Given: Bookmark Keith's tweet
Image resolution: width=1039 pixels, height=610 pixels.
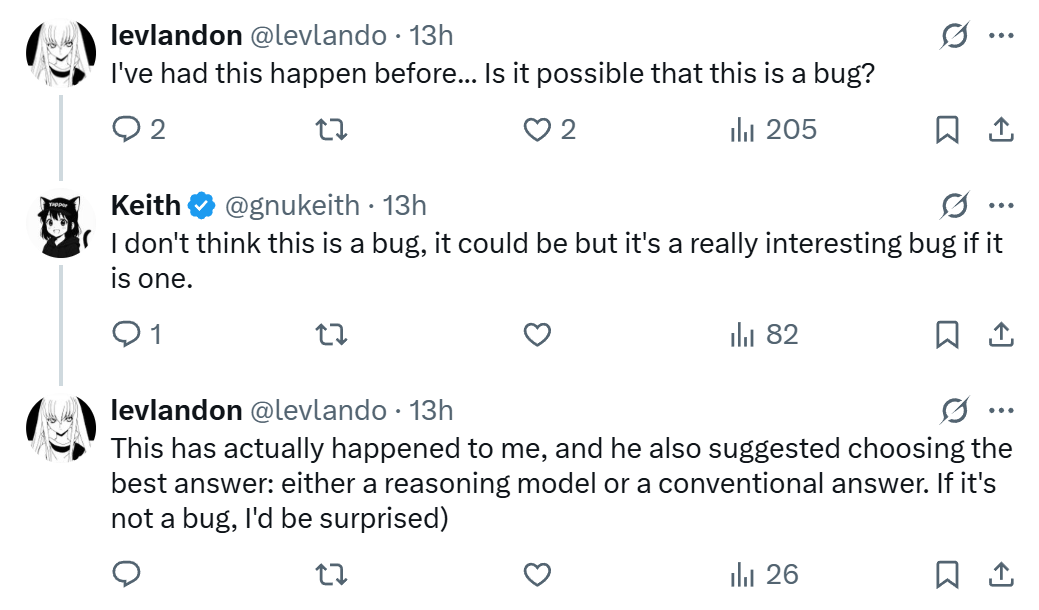Looking at the screenshot, I should point(946,335).
